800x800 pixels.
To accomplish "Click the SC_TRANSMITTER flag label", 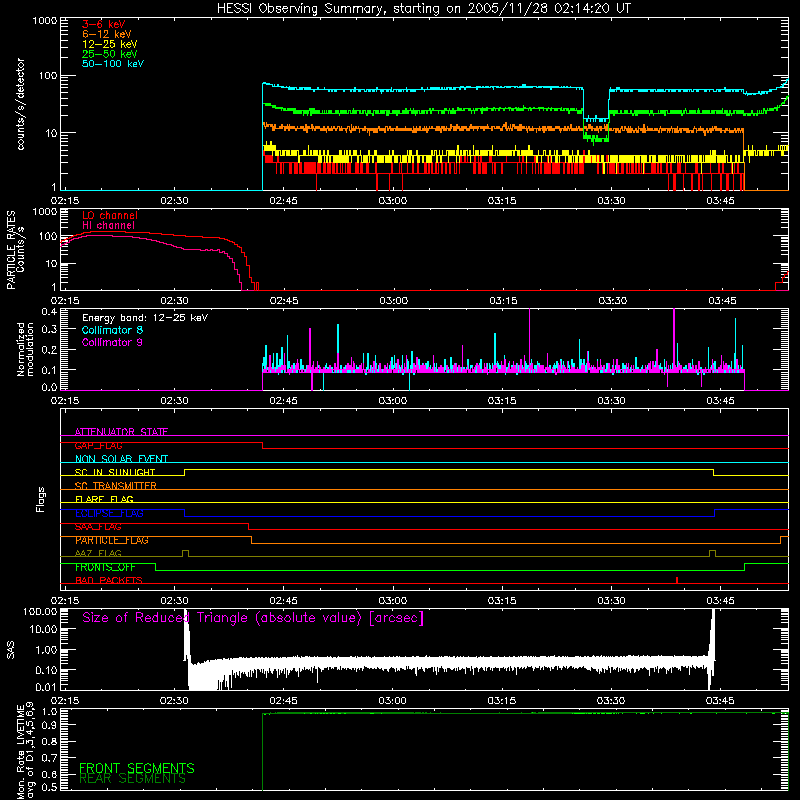I will coord(115,486).
